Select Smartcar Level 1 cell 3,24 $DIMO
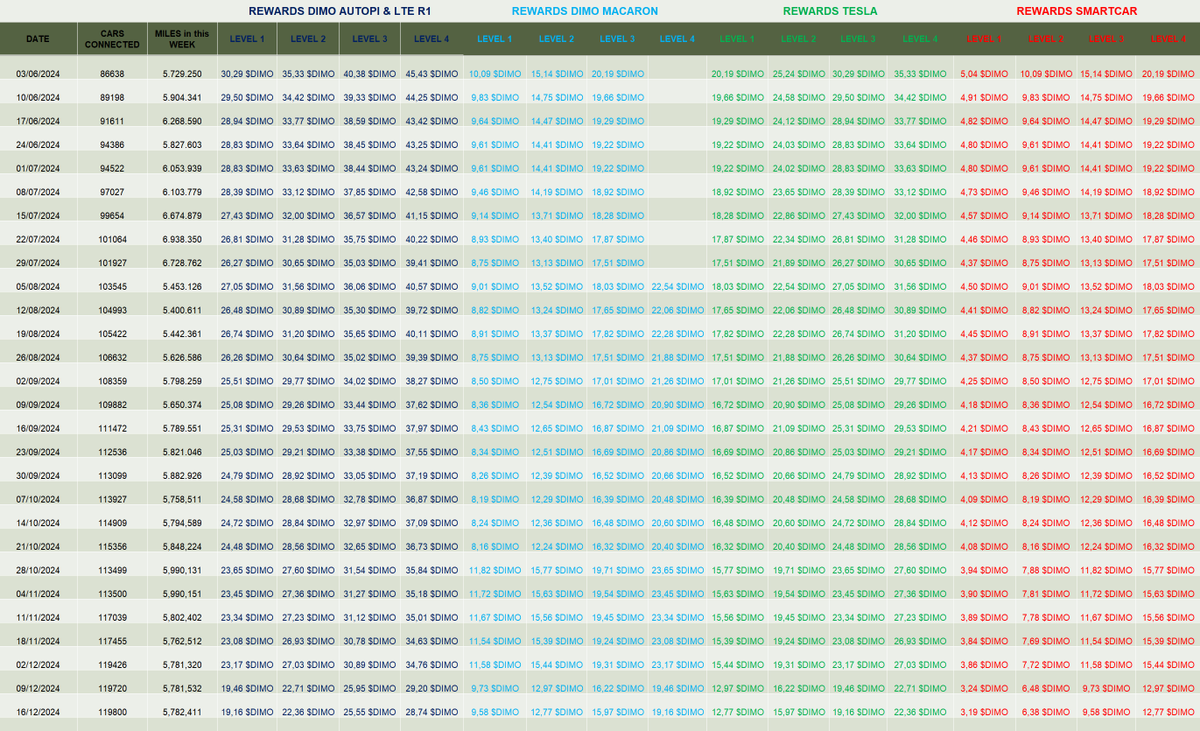 tap(984, 688)
